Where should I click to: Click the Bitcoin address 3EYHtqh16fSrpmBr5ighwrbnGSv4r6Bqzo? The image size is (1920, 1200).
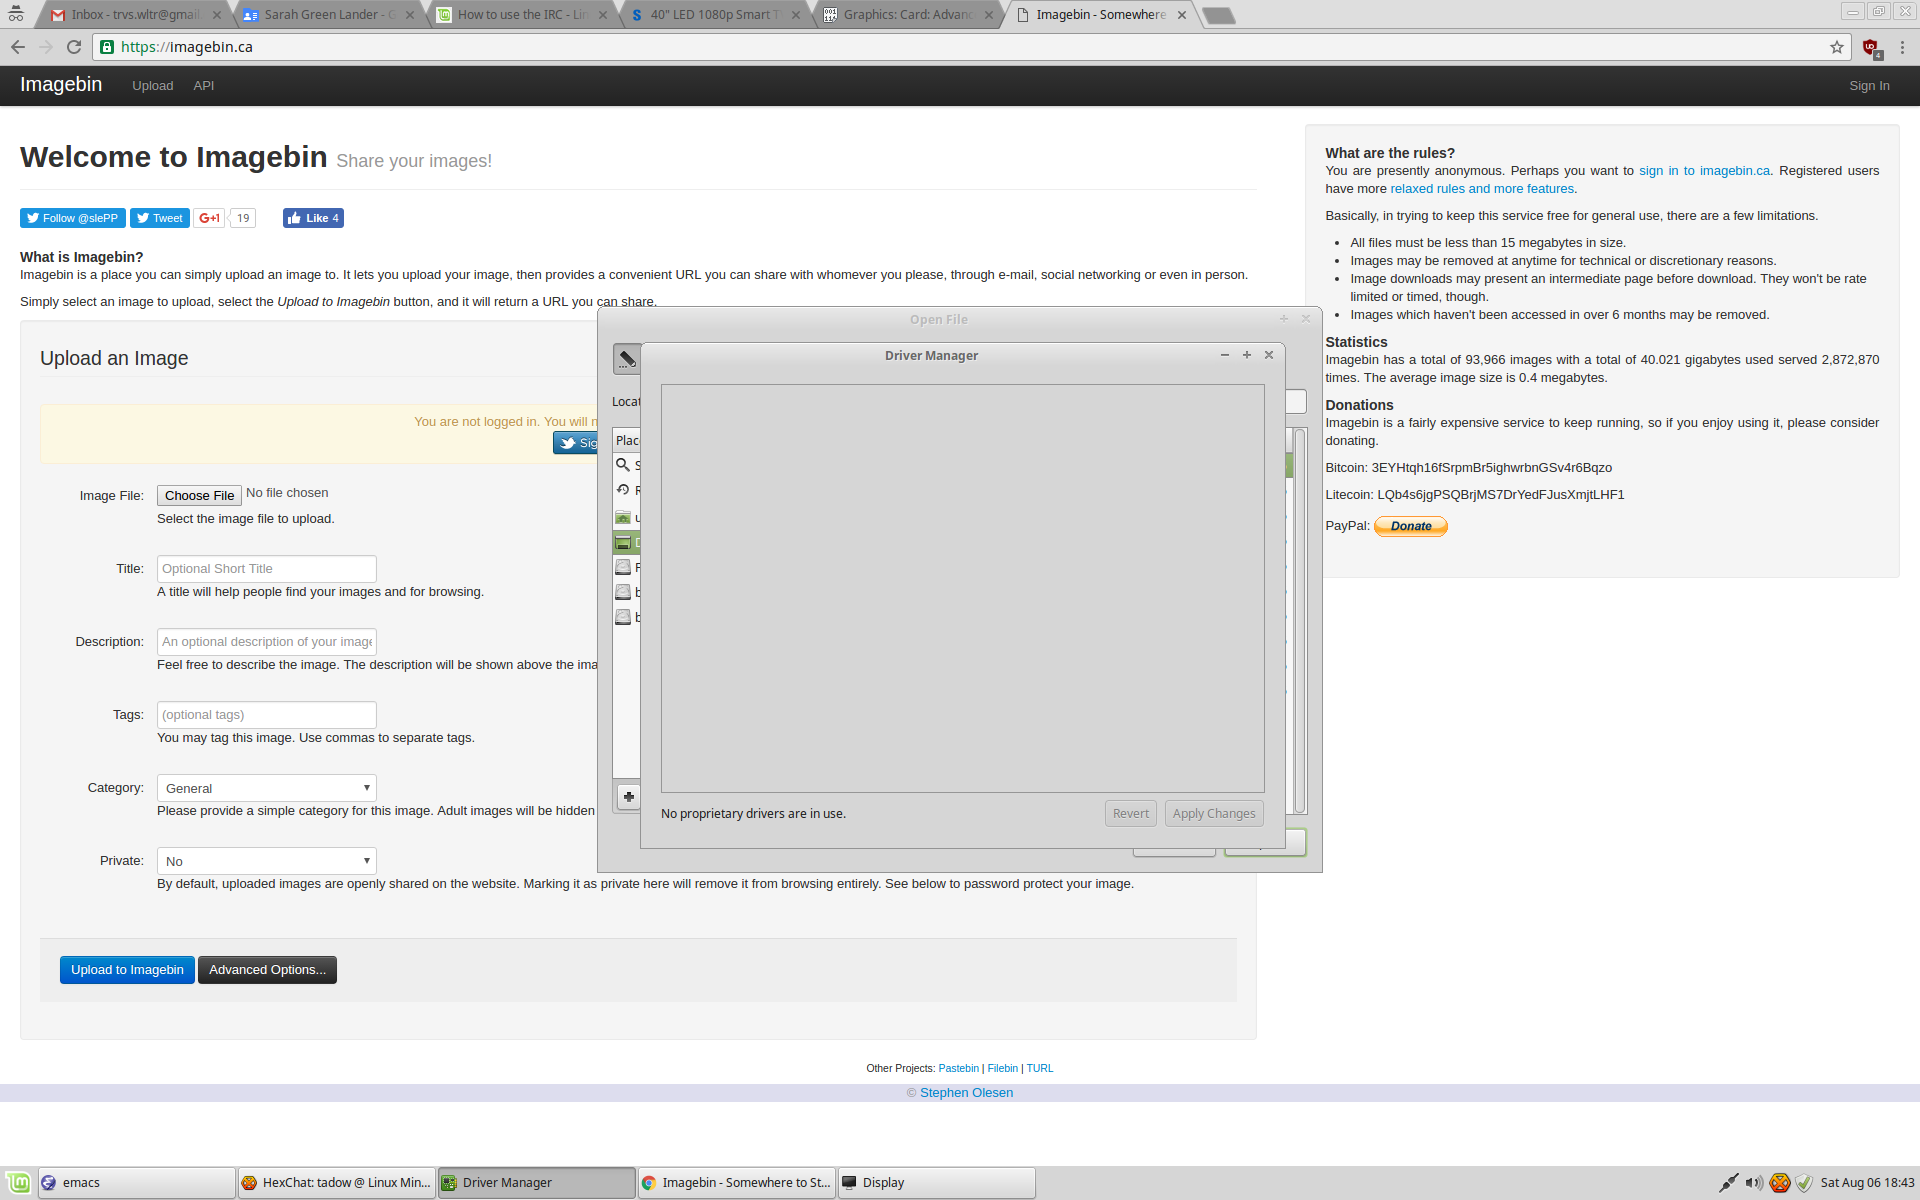[x=1491, y=468]
